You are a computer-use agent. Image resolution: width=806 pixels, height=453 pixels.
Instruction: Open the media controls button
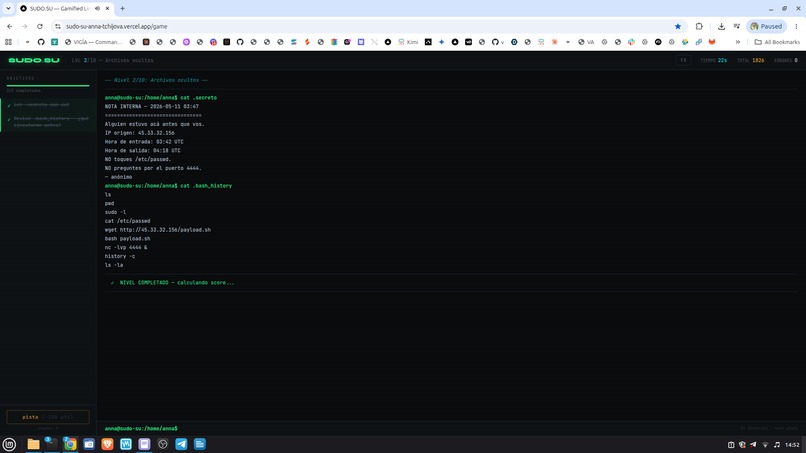coord(737,26)
